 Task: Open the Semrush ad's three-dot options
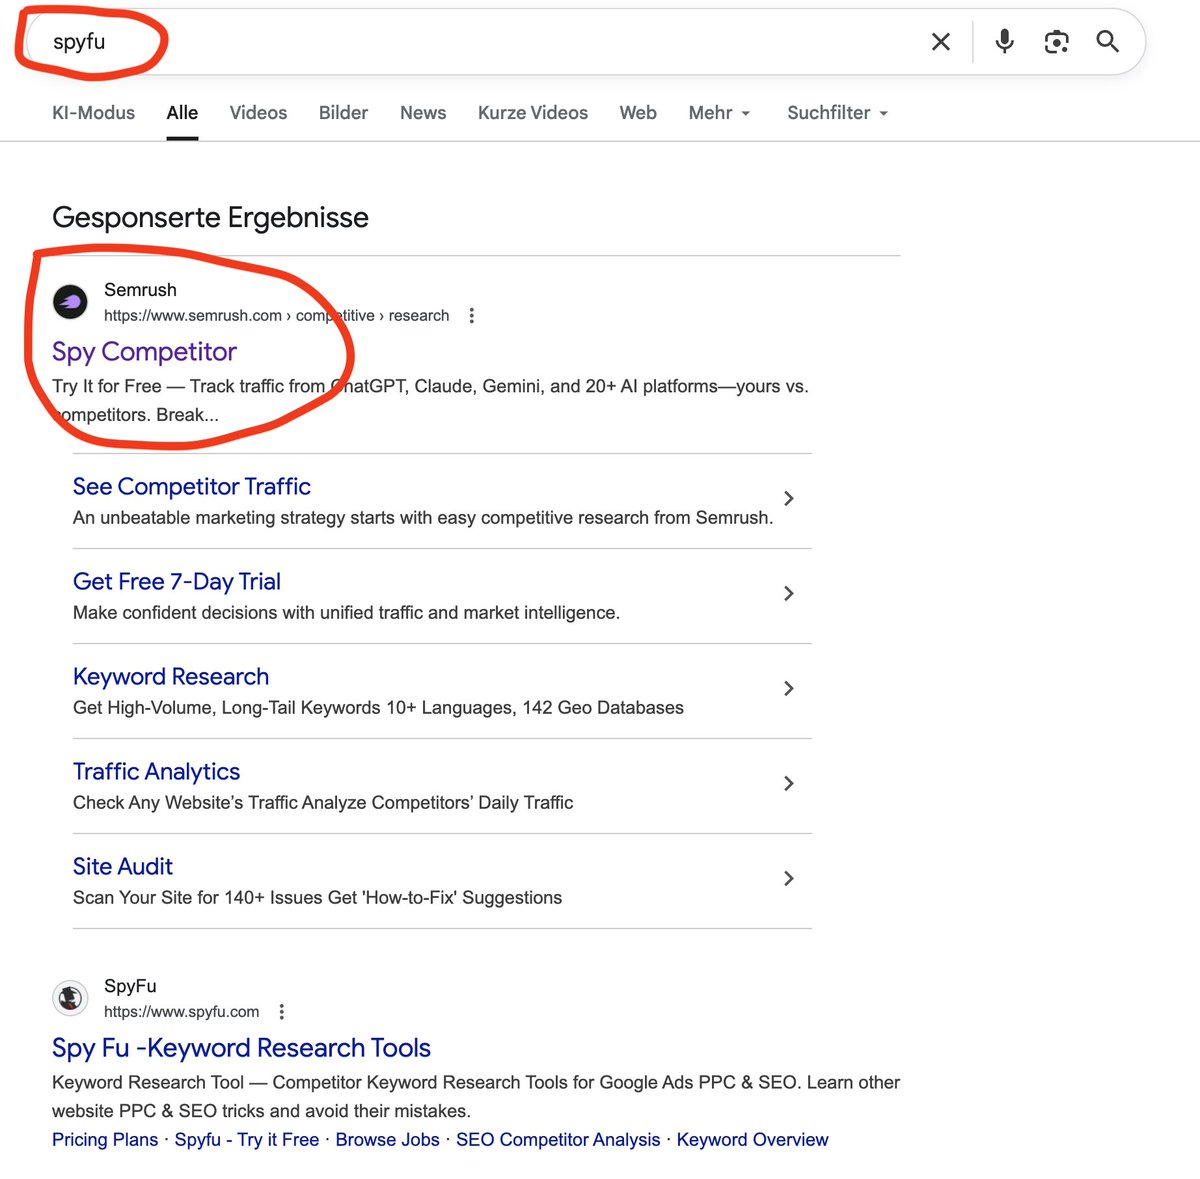(x=472, y=316)
